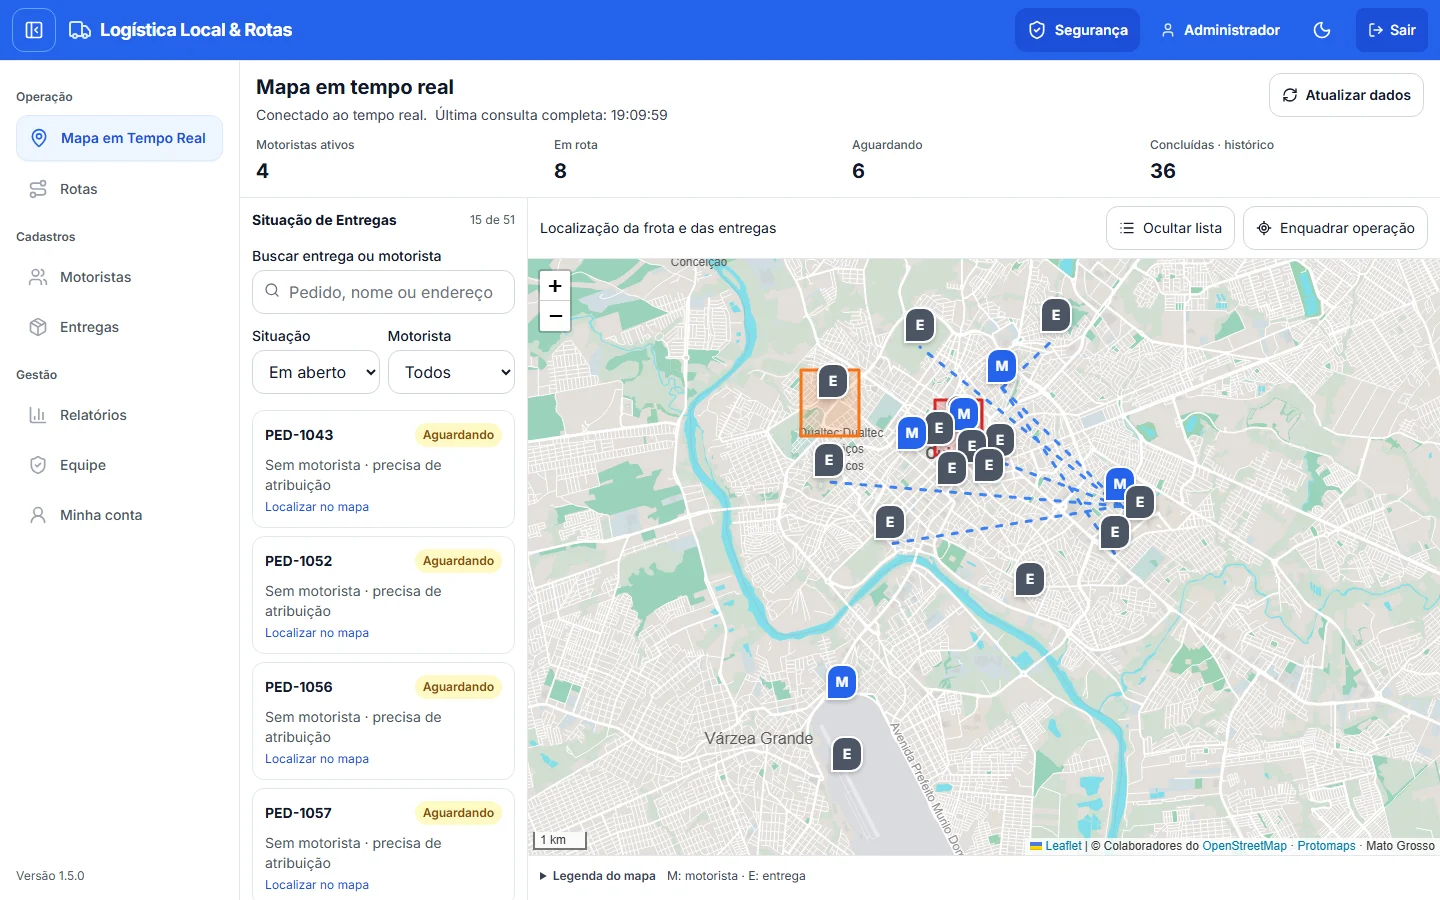The width and height of the screenshot is (1440, 900).
Task: Open the Administrador account menu
Action: point(1220,30)
